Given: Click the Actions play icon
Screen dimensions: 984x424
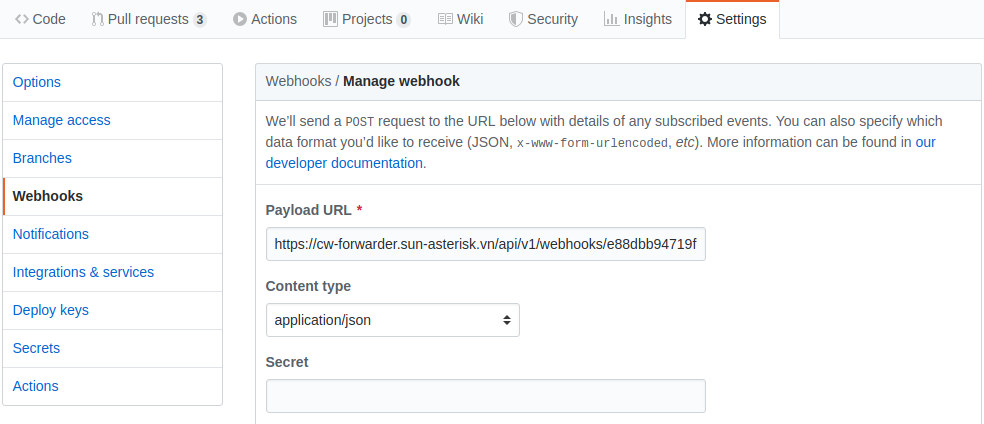Looking at the screenshot, I should [x=240, y=19].
